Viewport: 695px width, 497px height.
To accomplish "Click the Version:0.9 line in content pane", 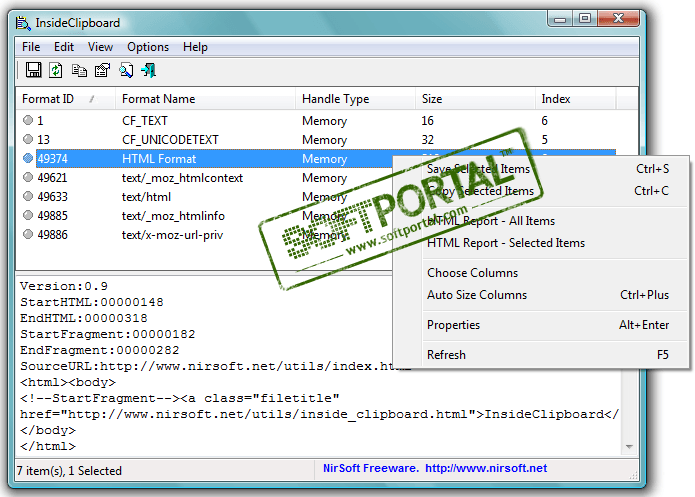I will tap(64, 286).
